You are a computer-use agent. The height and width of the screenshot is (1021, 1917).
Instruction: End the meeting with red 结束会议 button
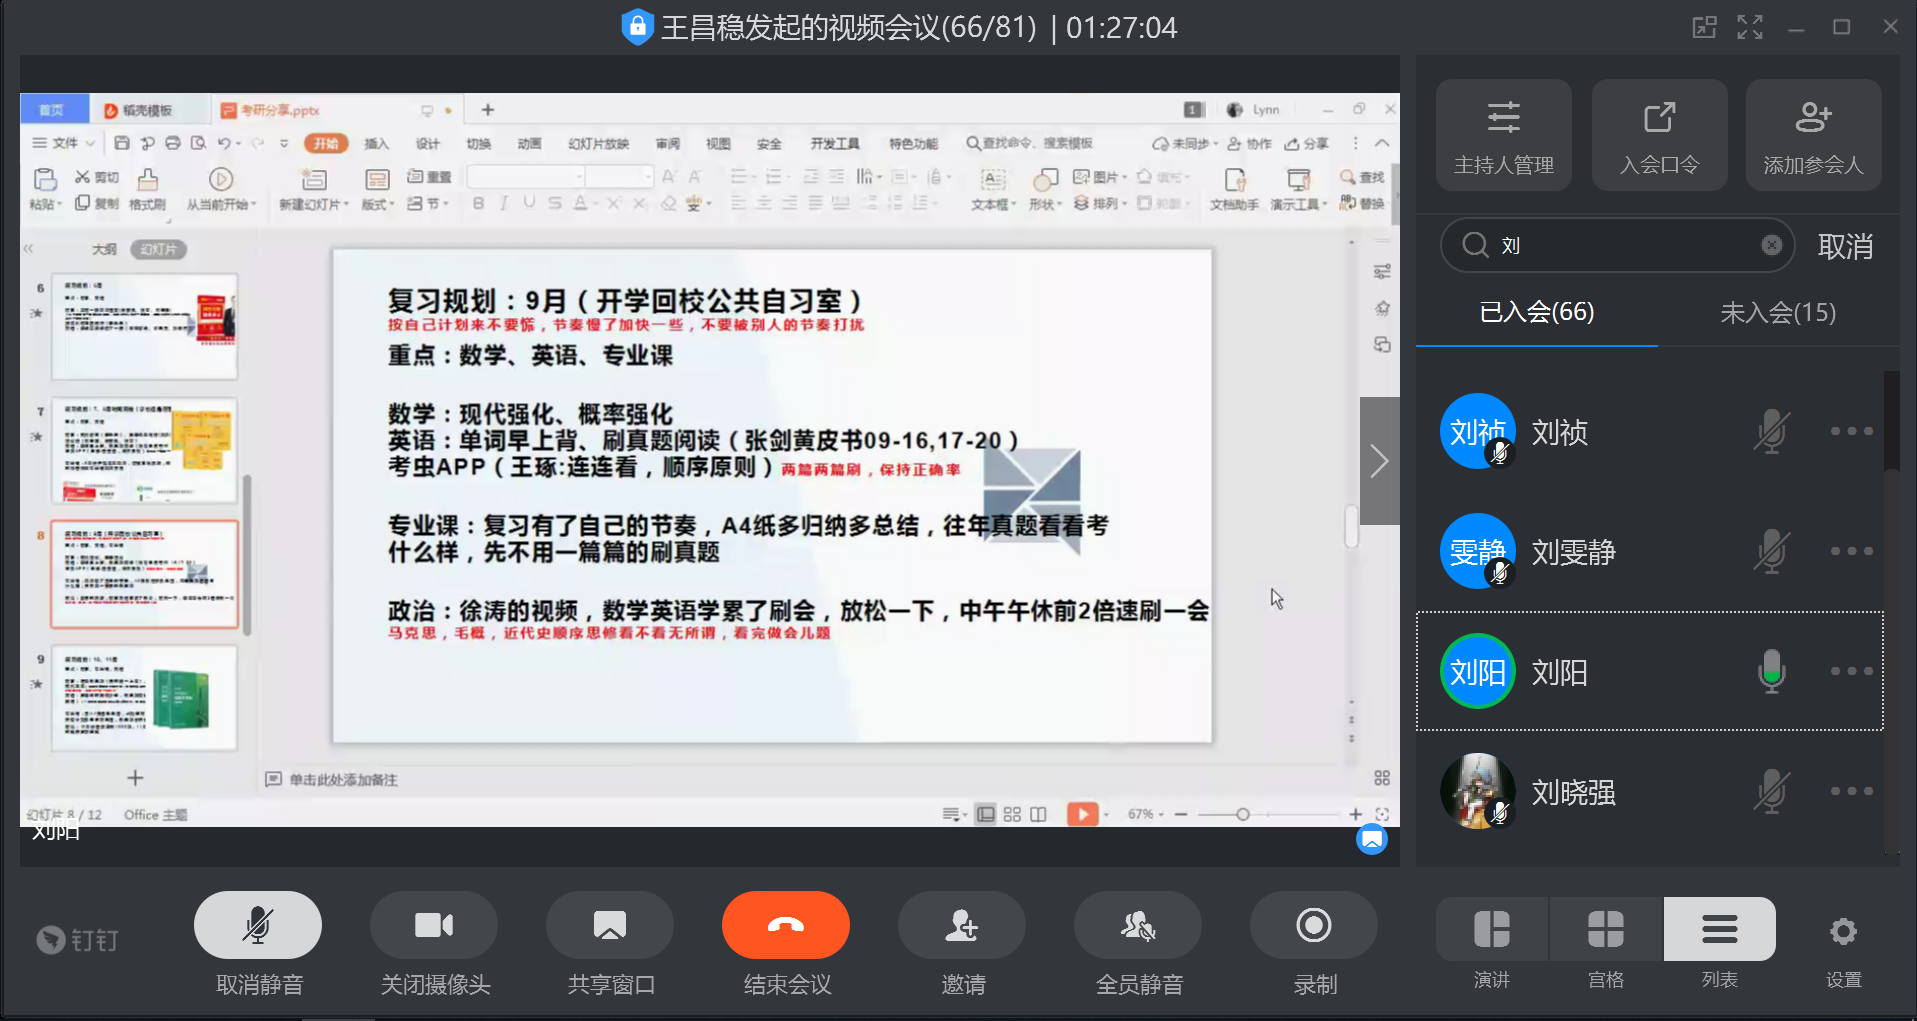pyautogui.click(x=785, y=926)
